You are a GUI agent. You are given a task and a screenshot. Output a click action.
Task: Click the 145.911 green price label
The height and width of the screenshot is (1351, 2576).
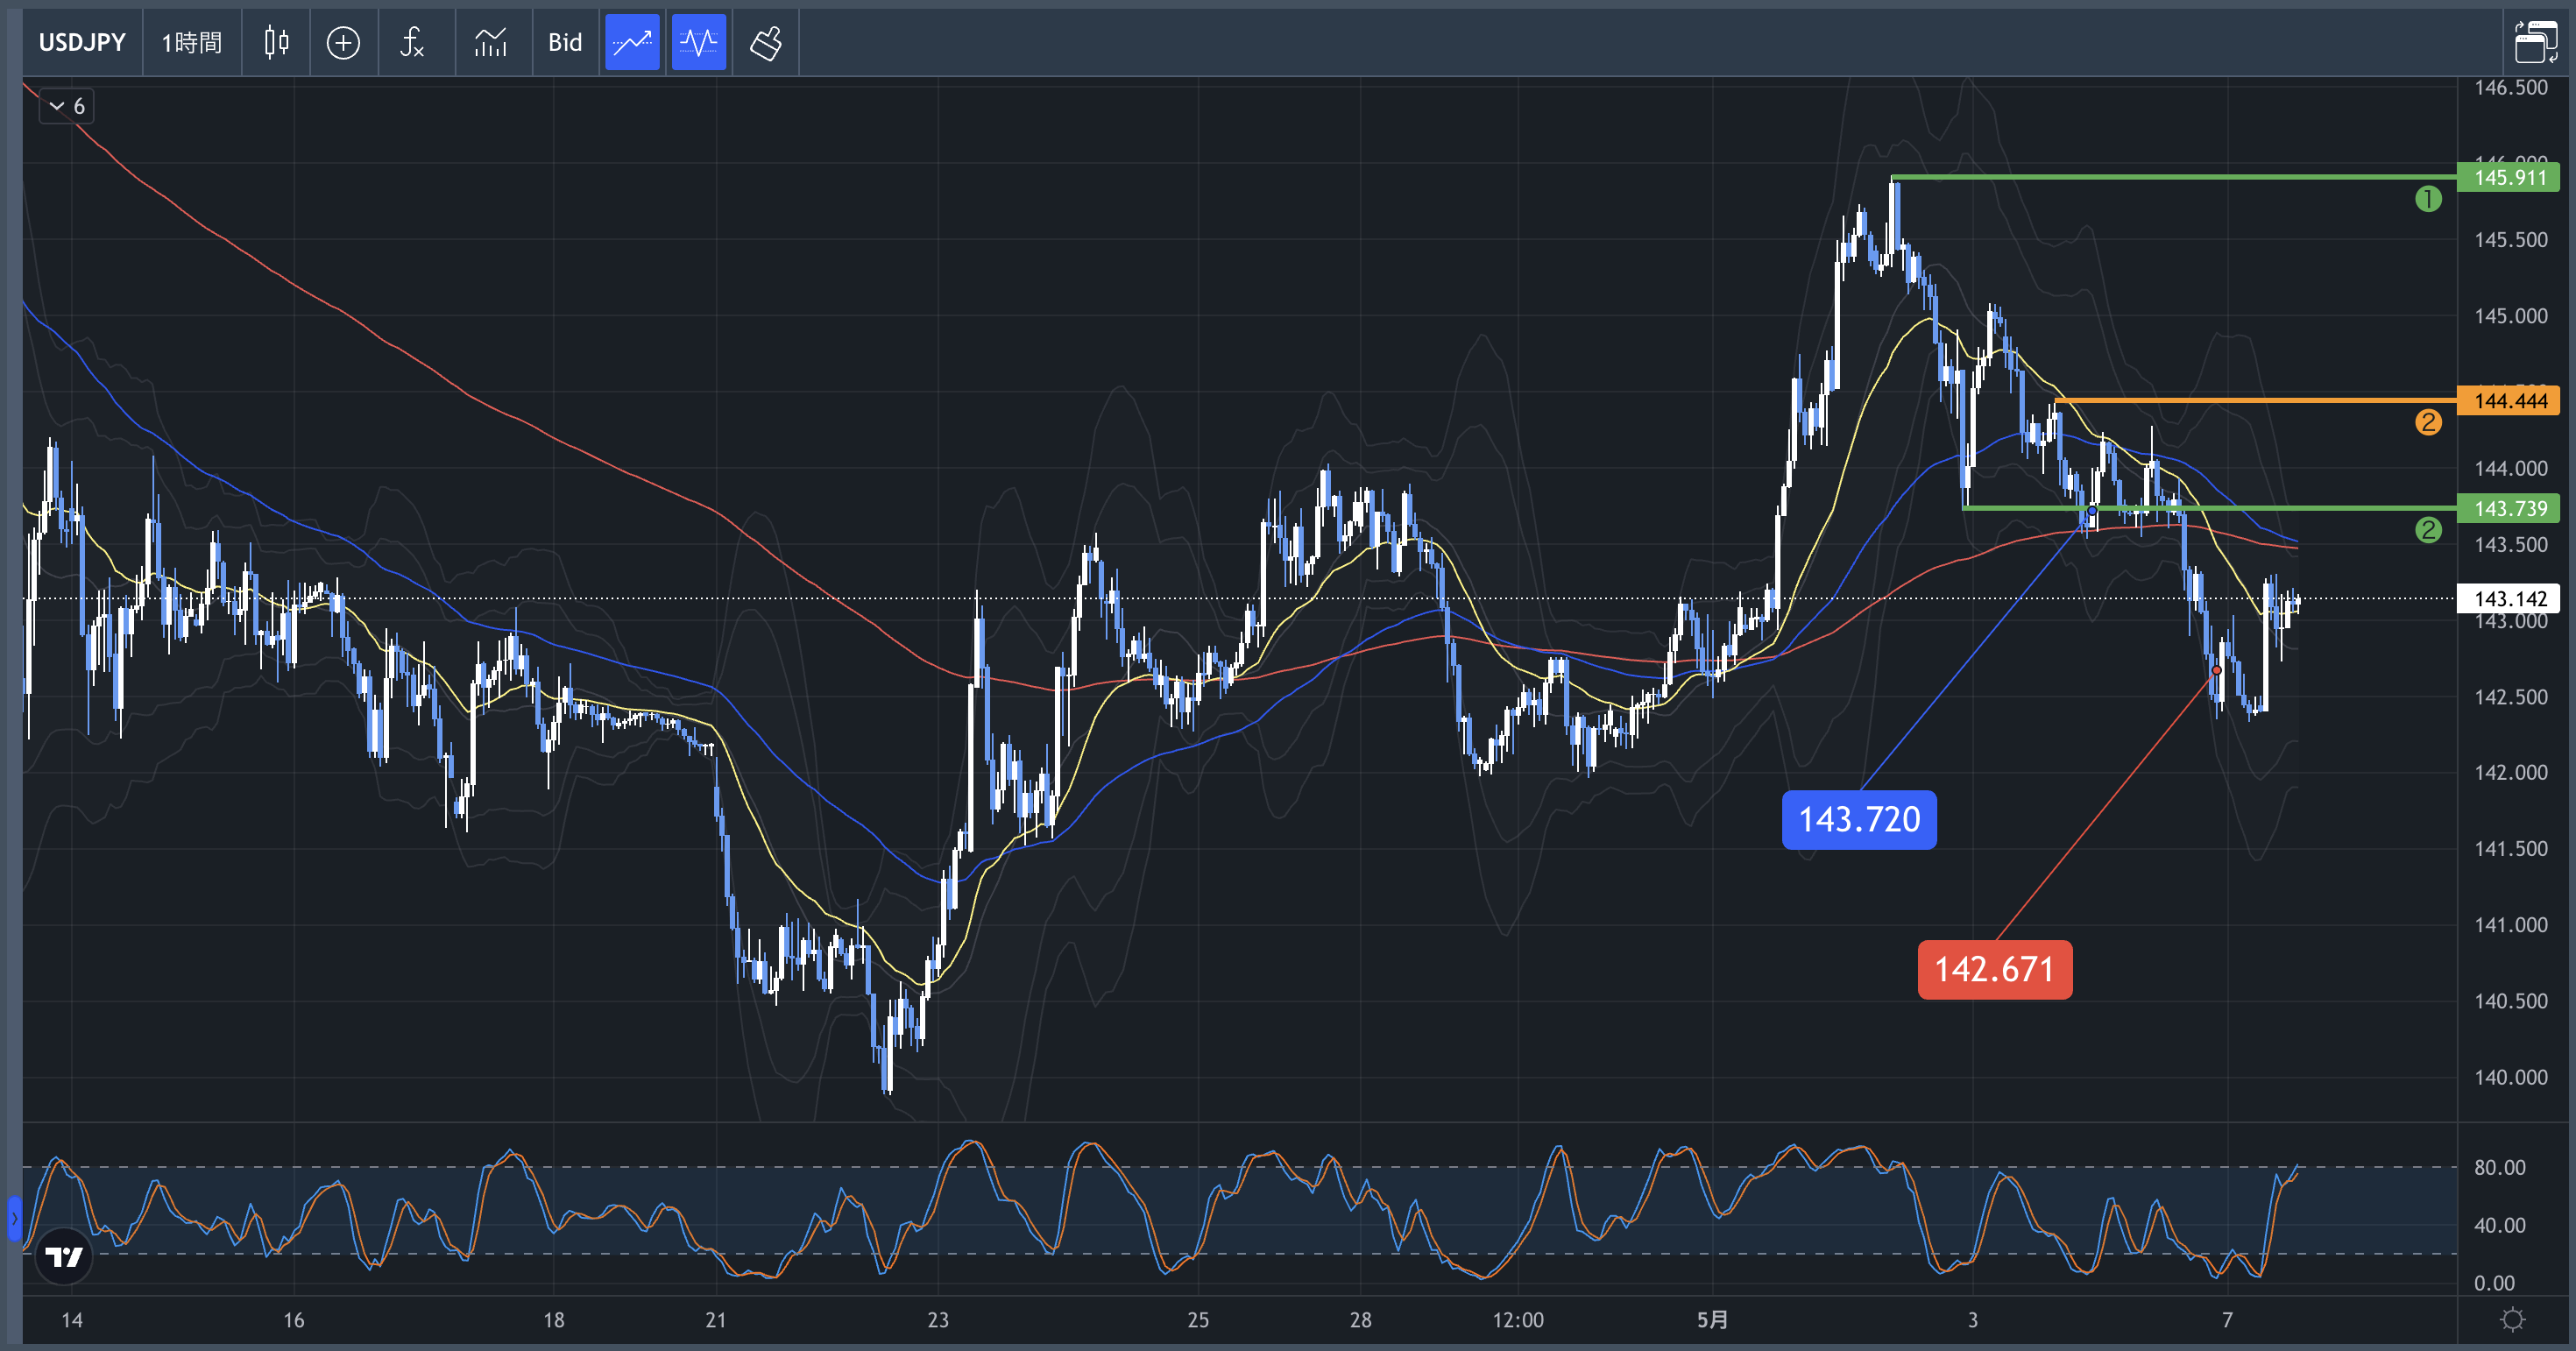(2508, 177)
